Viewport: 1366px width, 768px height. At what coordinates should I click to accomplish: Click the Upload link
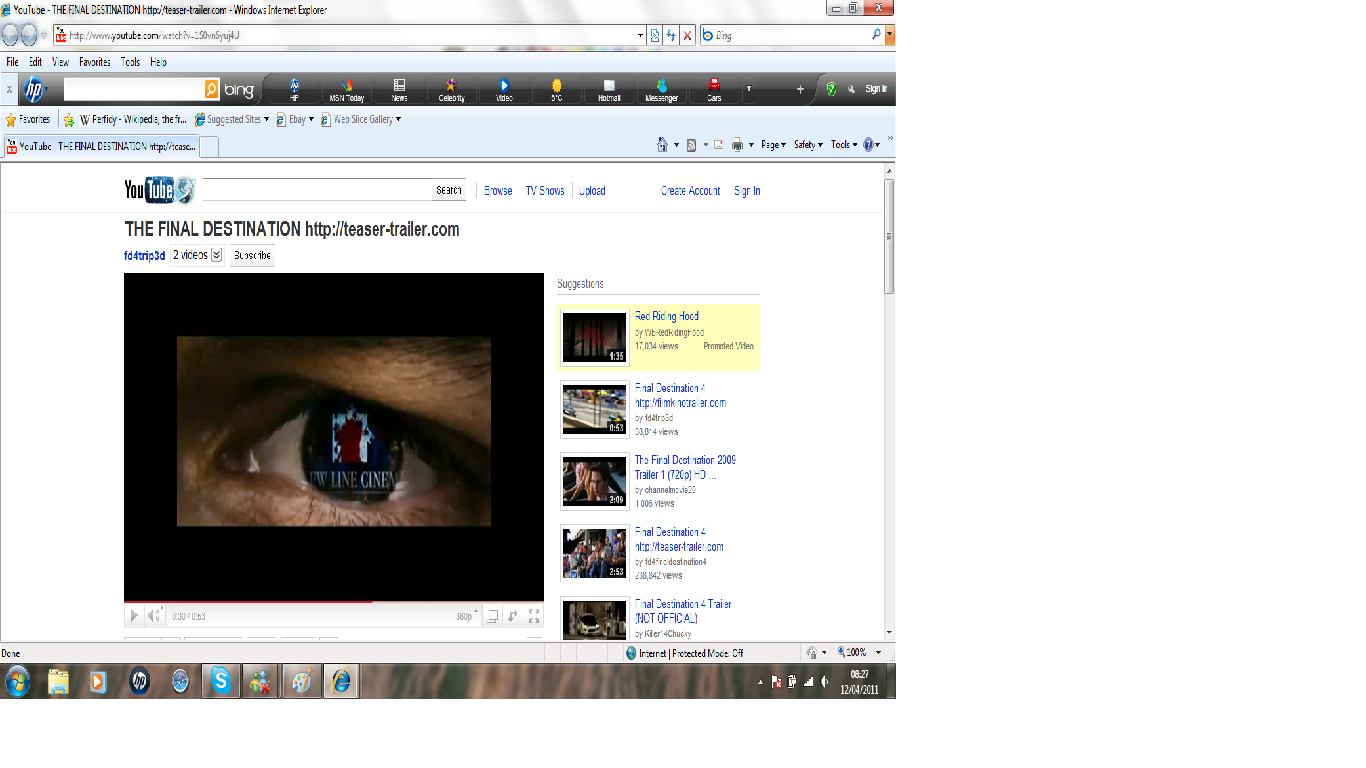592,191
